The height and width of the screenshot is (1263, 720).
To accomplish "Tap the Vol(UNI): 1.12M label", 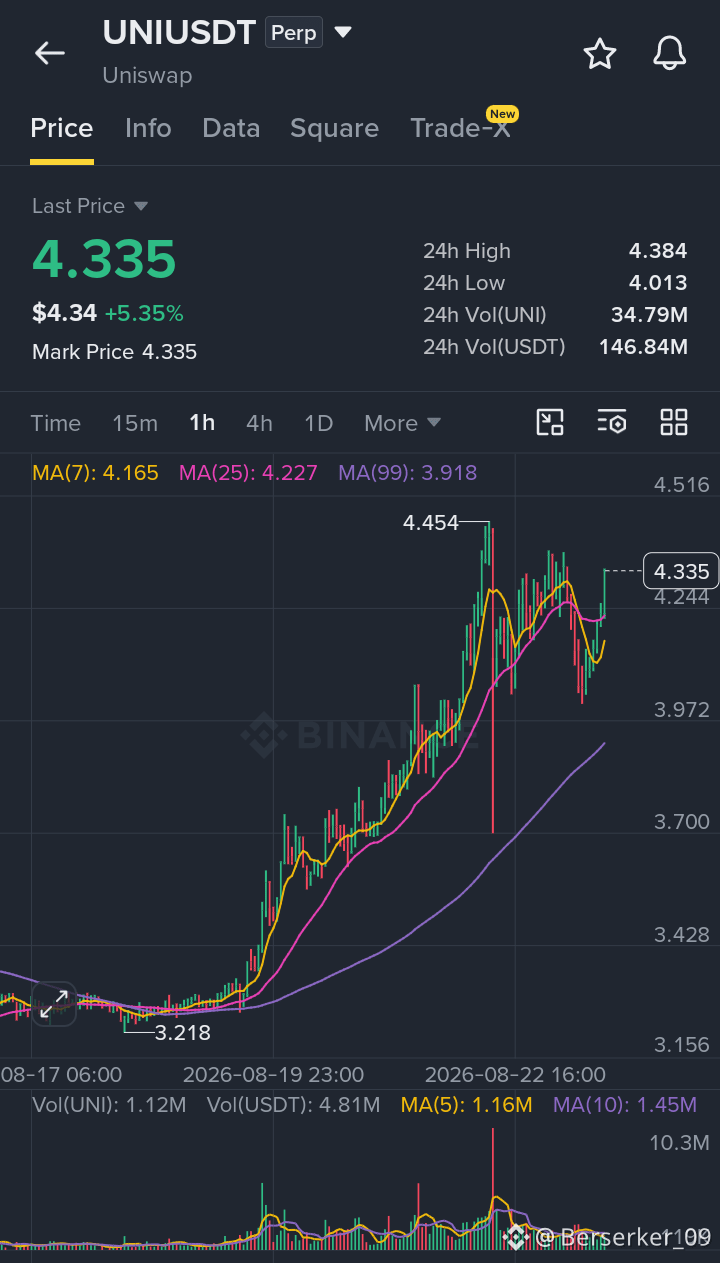I will pyautogui.click(x=109, y=1105).
